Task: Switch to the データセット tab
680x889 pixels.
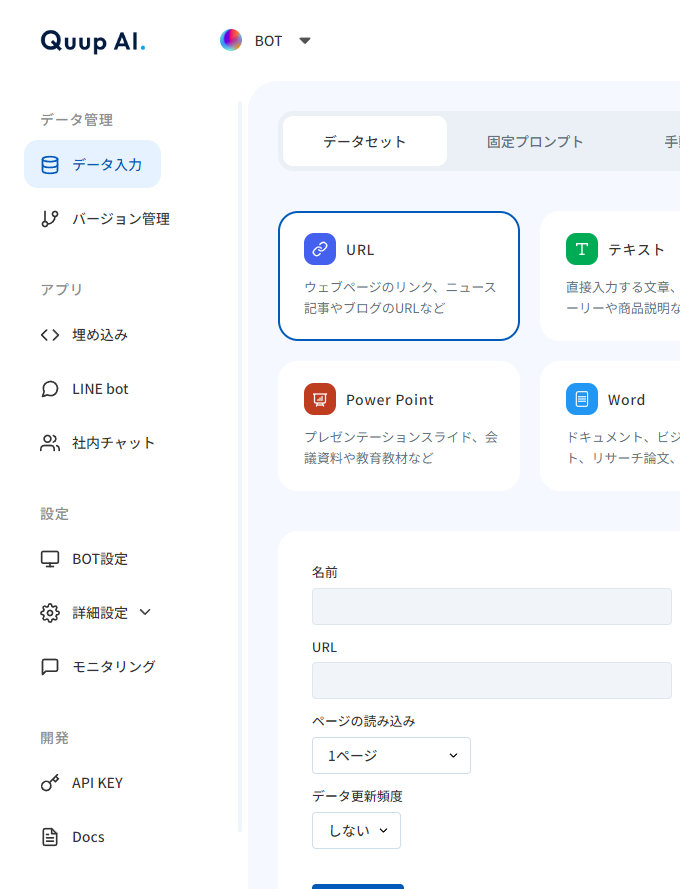Action: click(365, 141)
